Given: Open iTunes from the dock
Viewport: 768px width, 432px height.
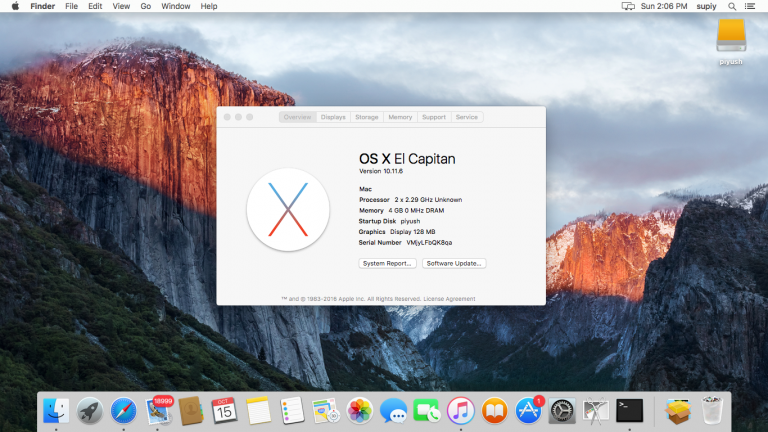Looking at the screenshot, I should pyautogui.click(x=461, y=410).
